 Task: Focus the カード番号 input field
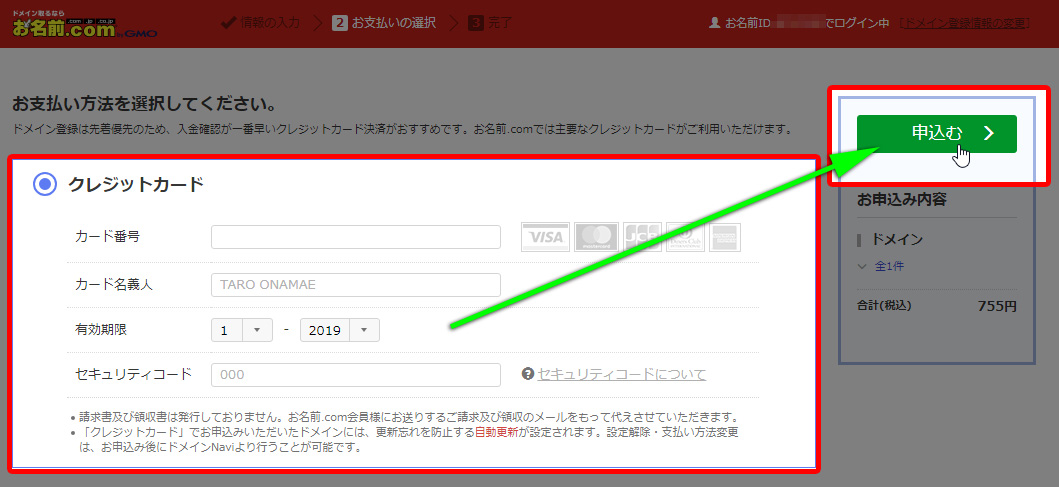tap(355, 237)
